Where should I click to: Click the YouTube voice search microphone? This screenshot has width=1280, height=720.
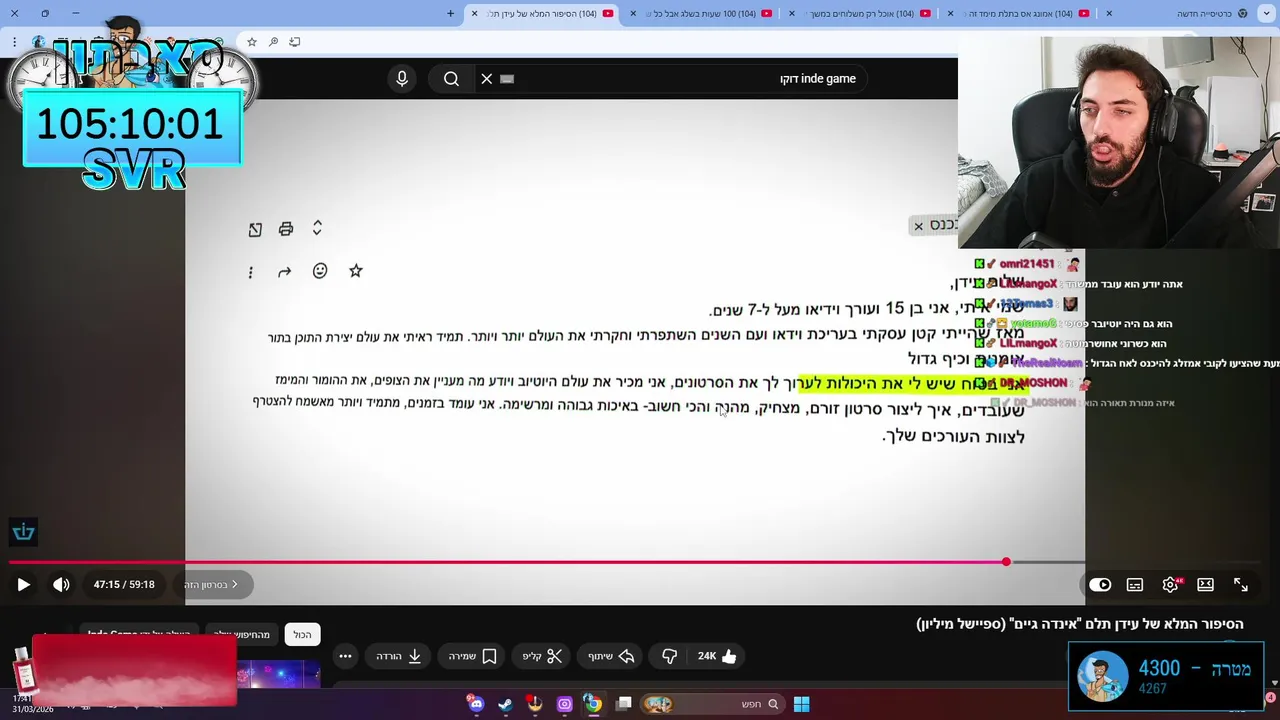(402, 79)
